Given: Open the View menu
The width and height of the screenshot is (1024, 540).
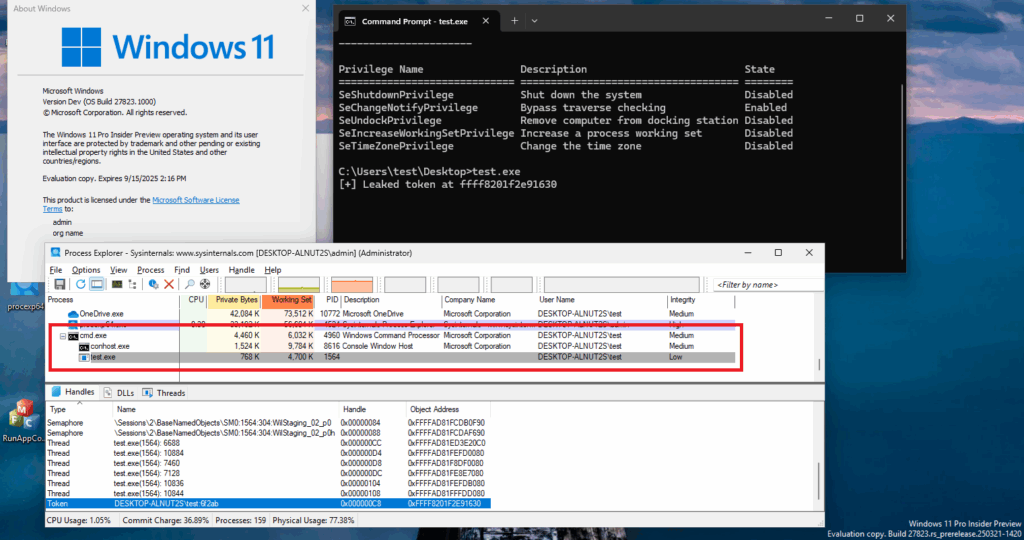Looking at the screenshot, I should tap(118, 270).
